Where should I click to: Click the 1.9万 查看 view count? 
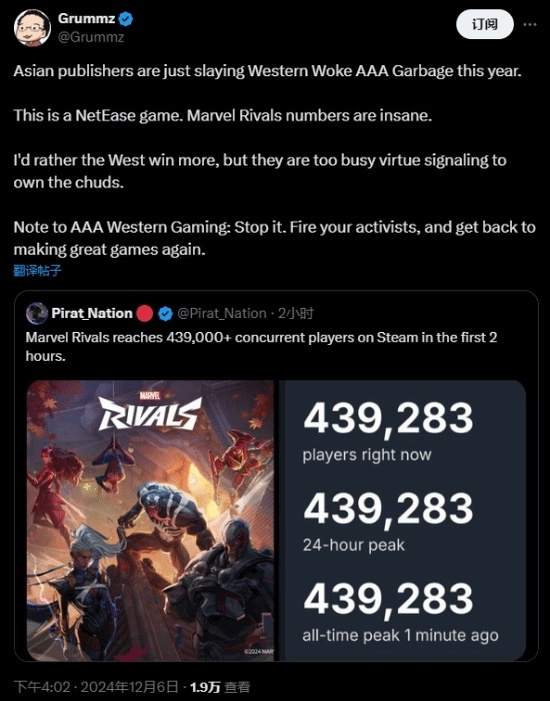point(220,687)
